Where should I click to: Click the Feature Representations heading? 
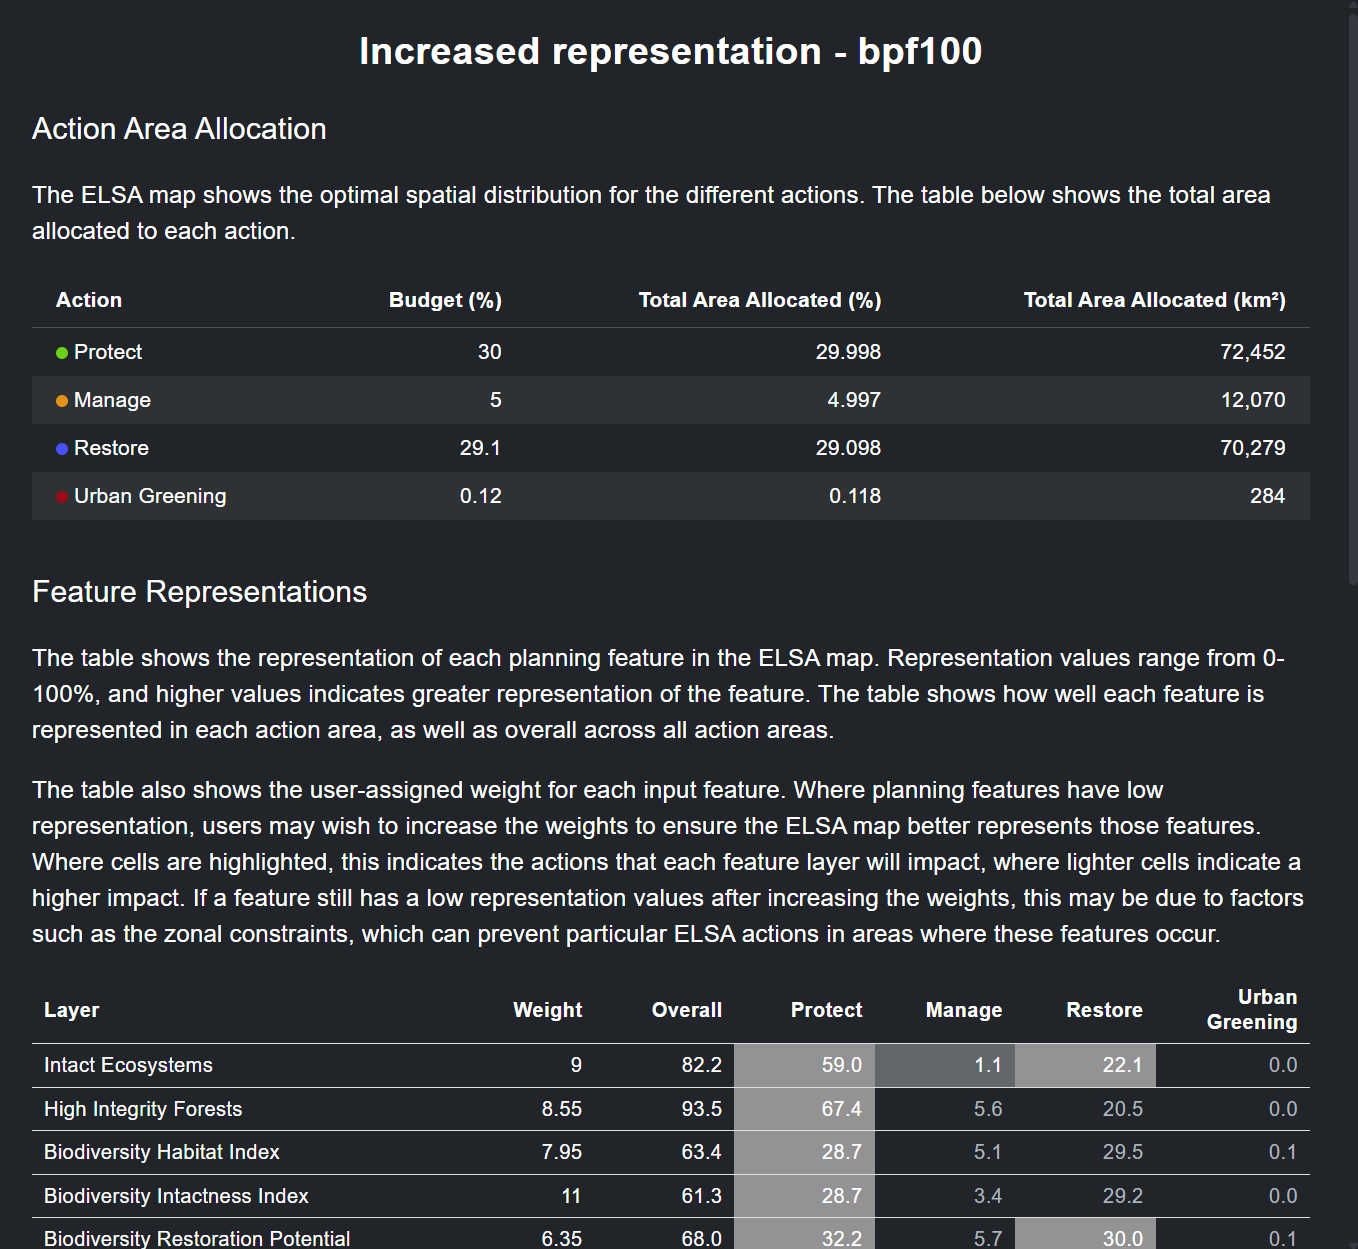click(199, 592)
